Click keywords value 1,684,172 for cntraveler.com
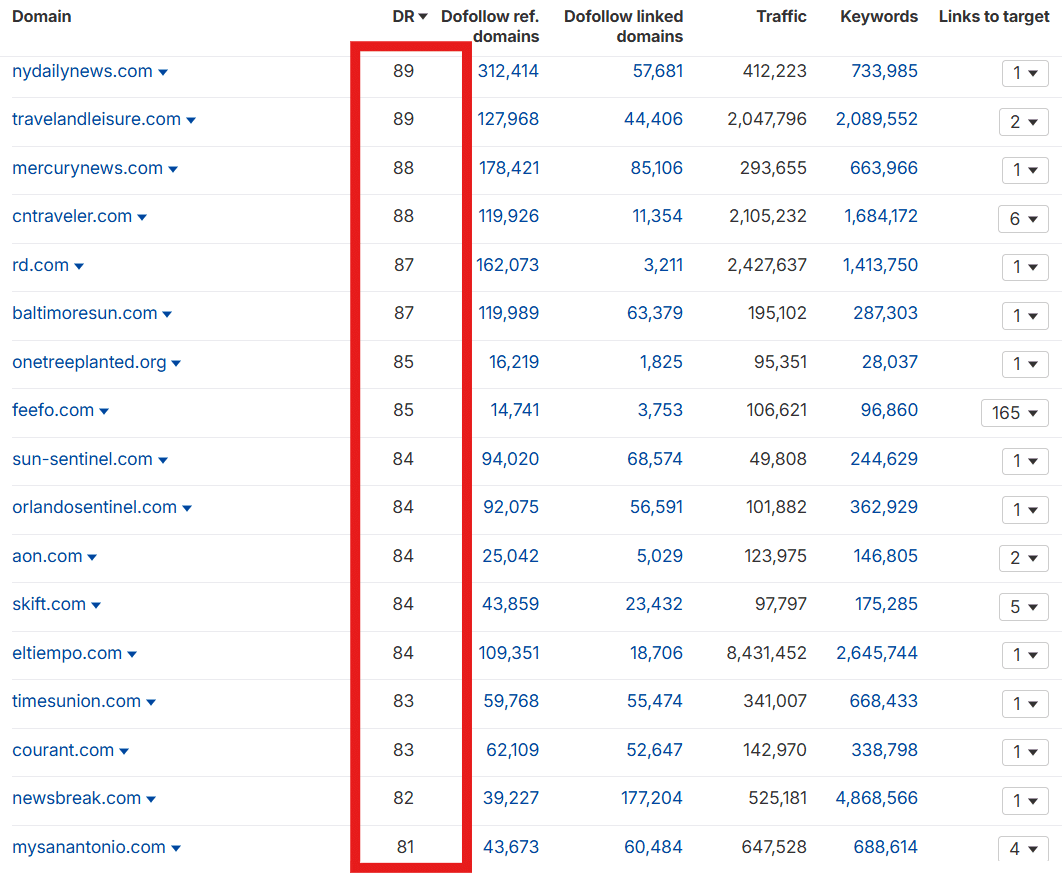The height and width of the screenshot is (873, 1062). point(880,216)
